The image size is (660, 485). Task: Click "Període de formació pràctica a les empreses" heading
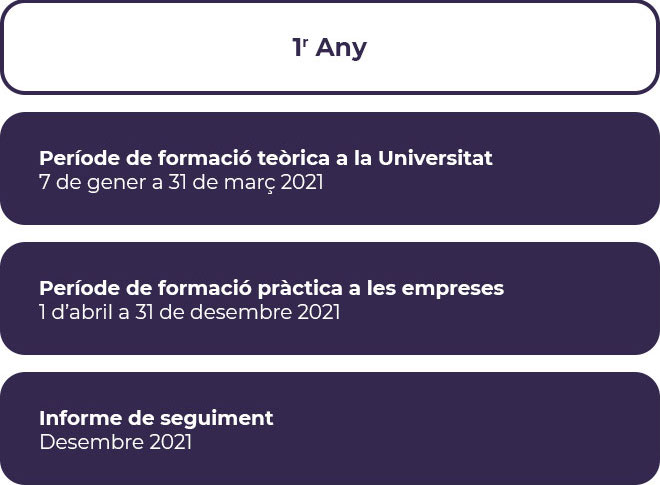tap(271, 288)
